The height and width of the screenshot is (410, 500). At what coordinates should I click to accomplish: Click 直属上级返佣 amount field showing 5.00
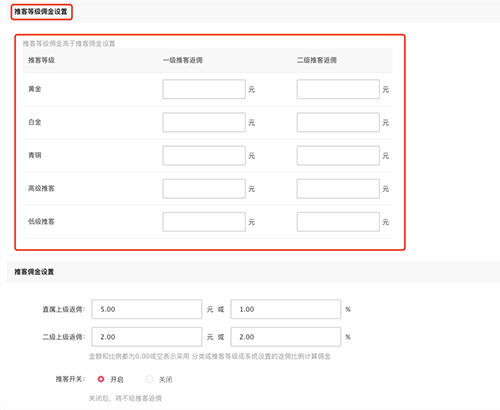coord(147,309)
